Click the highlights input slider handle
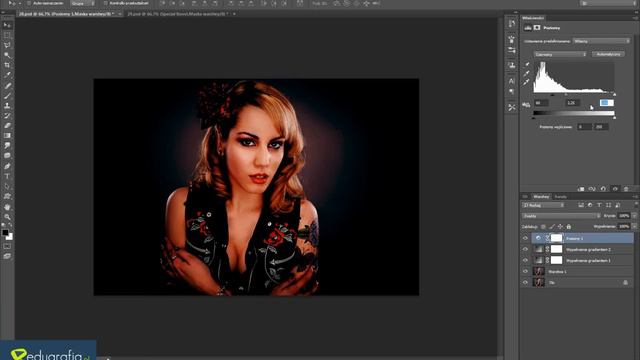This screenshot has width=640, height=360. [614, 94]
